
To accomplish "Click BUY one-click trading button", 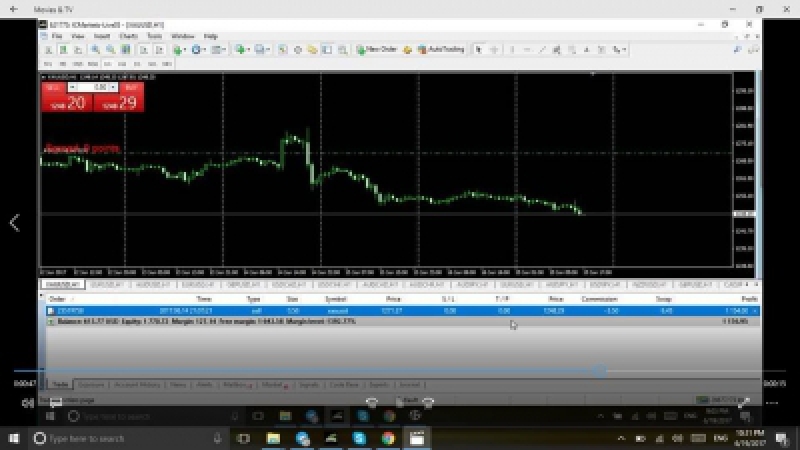I will (x=119, y=97).
